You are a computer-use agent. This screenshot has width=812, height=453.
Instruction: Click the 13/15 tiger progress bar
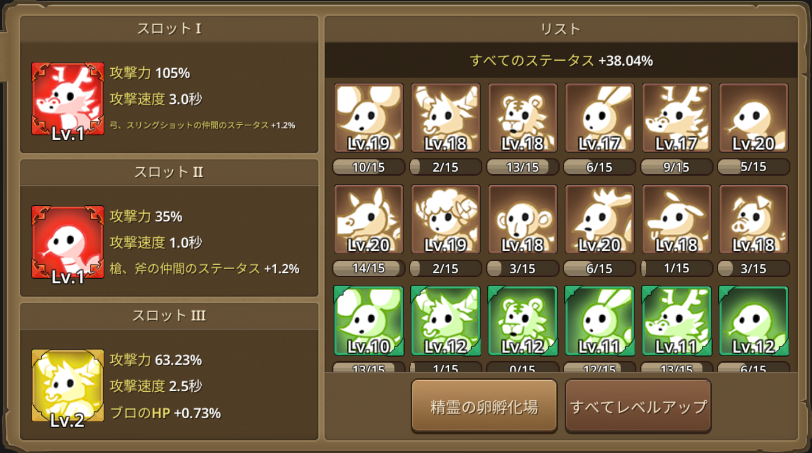click(523, 167)
